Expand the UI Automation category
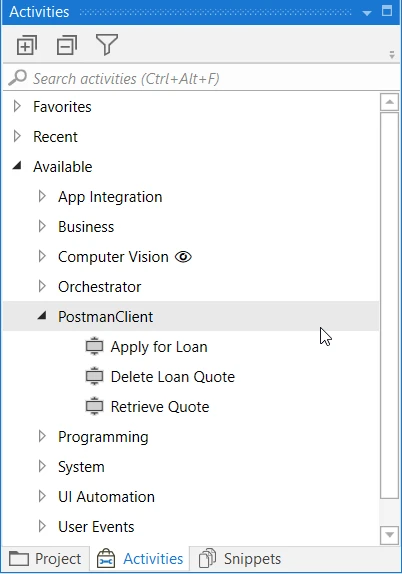This screenshot has width=402, height=574. (42, 496)
